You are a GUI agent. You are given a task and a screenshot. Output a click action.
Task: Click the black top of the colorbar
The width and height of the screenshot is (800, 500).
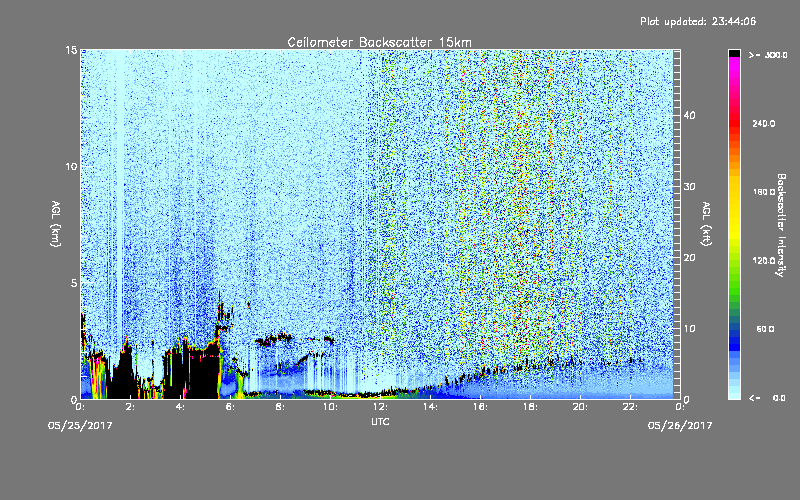(x=734, y=53)
